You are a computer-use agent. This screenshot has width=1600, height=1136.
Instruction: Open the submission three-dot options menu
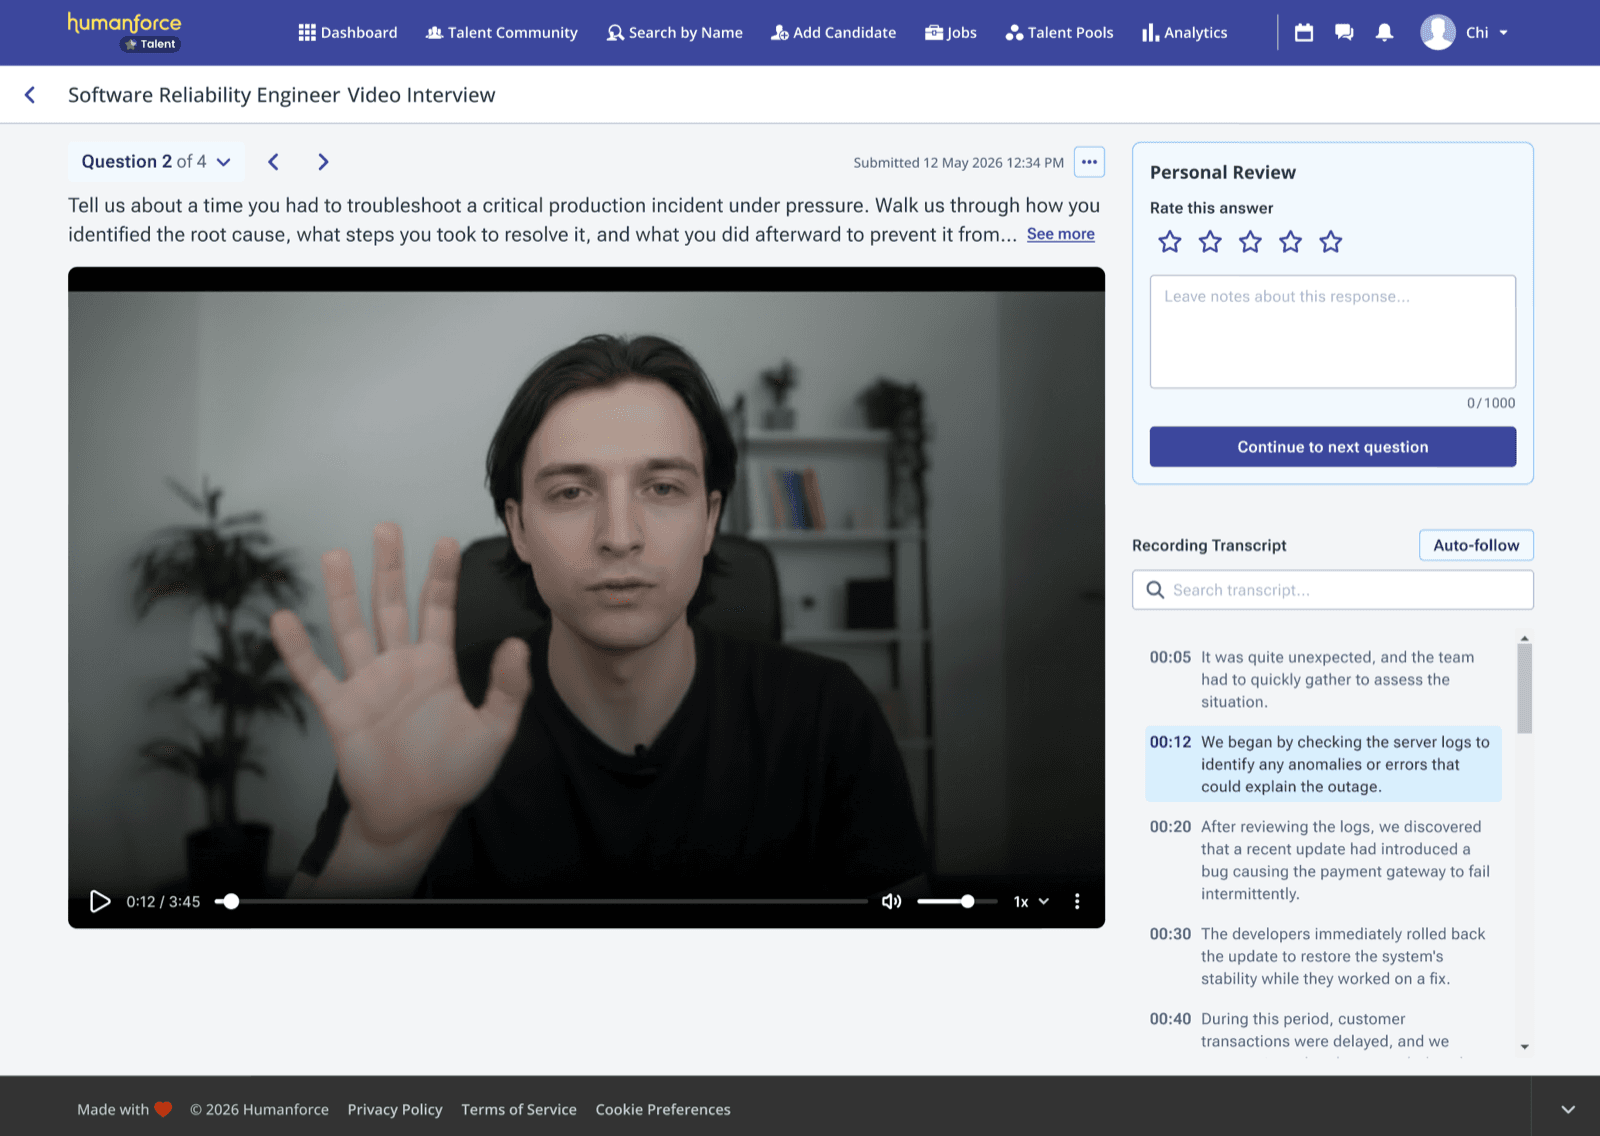click(1089, 162)
